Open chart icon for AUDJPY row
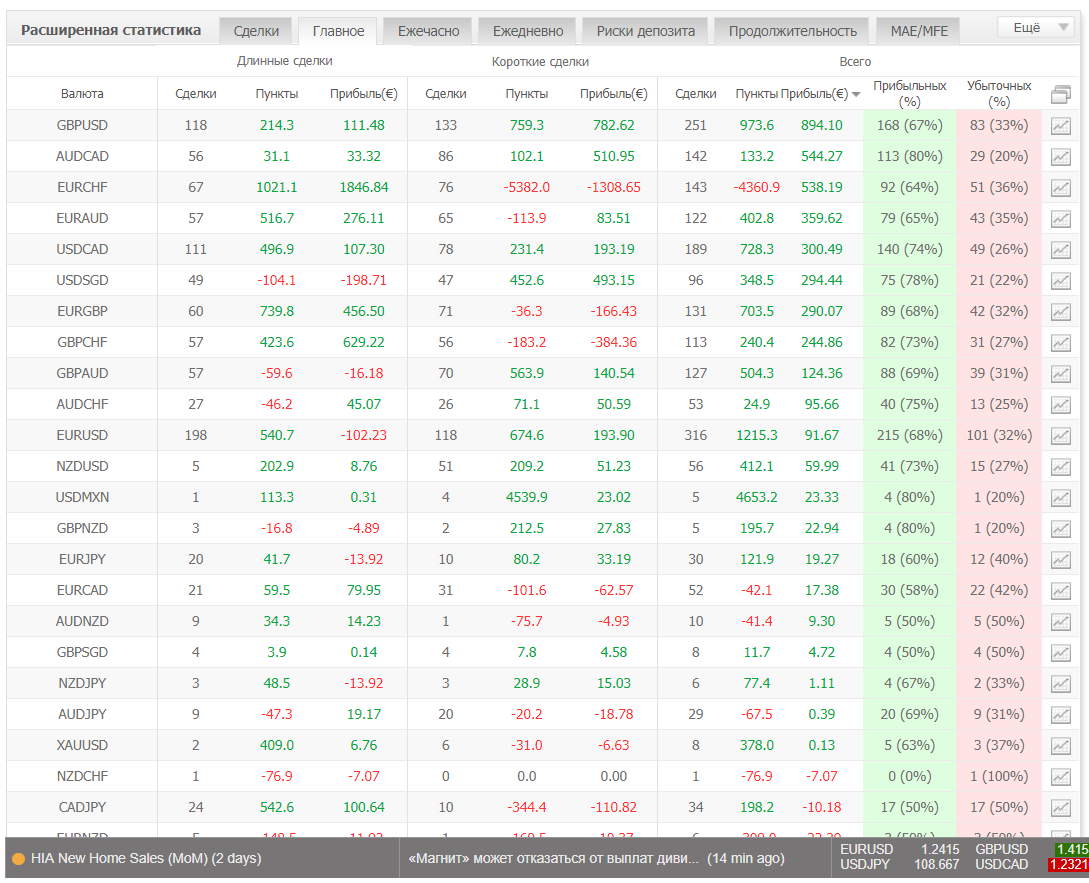The height and width of the screenshot is (883, 1089). pyautogui.click(x=1060, y=714)
